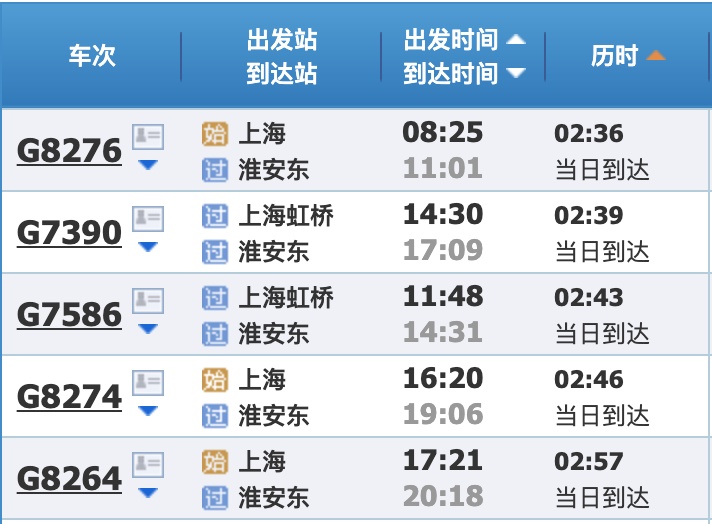Viewport: 712px width, 524px height.
Task: Sort by 到达时间 descending arrow
Action: (516, 73)
